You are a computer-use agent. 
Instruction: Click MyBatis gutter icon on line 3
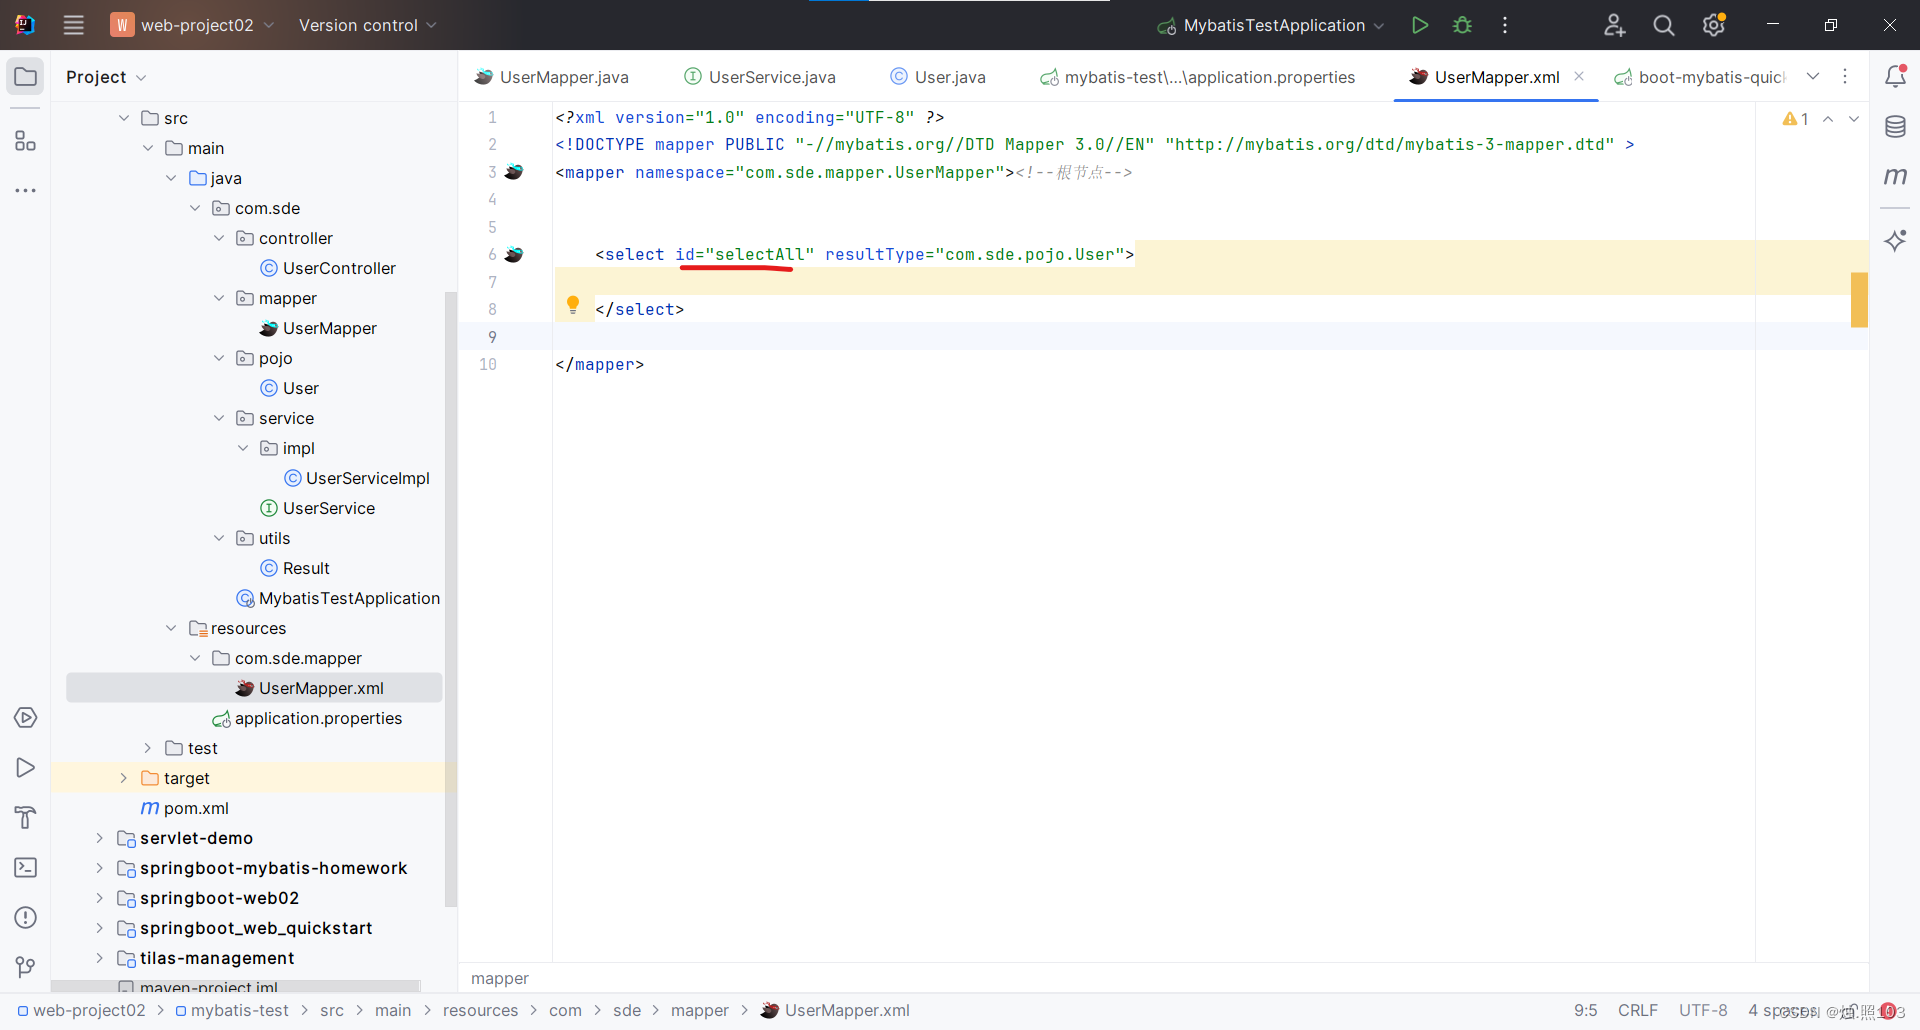click(514, 172)
